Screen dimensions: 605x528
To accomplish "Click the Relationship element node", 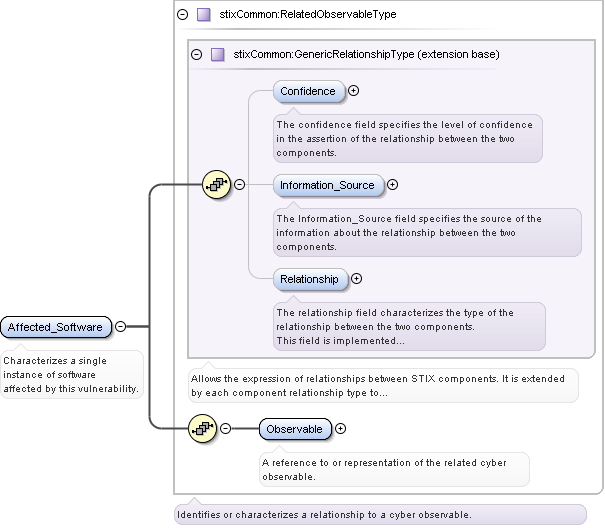I will [309, 279].
